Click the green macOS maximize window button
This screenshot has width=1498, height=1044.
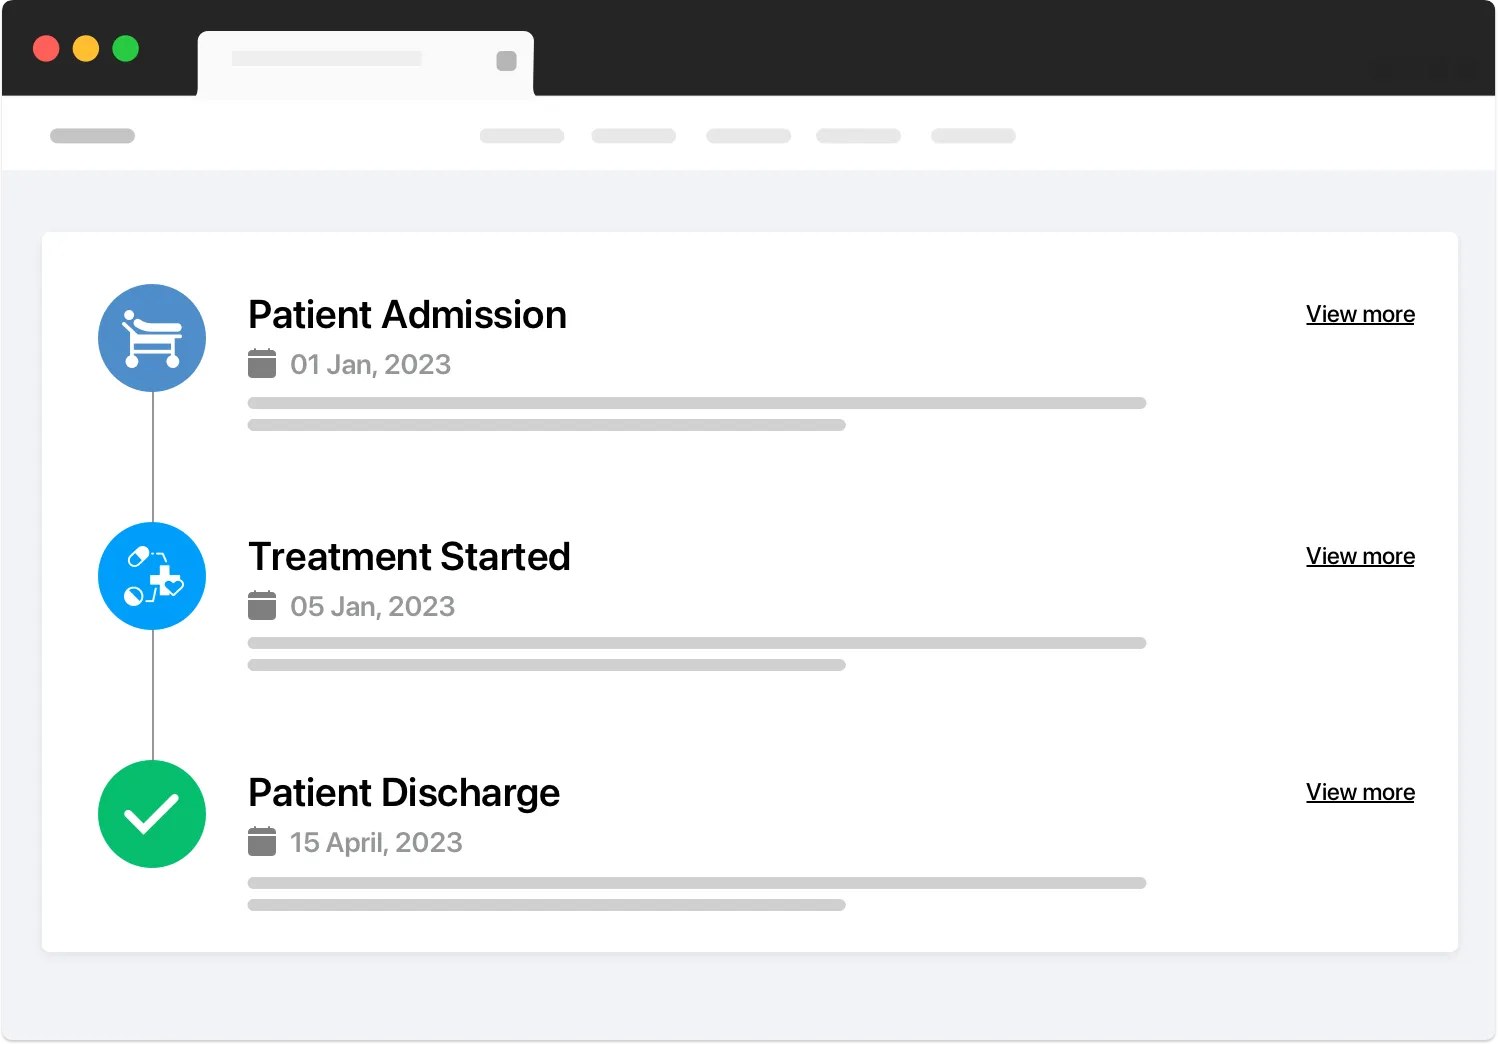pyautogui.click(x=126, y=48)
